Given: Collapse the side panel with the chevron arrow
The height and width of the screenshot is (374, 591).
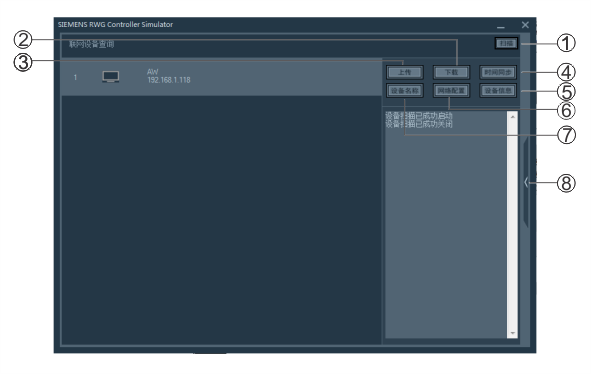Looking at the screenshot, I should [526, 182].
